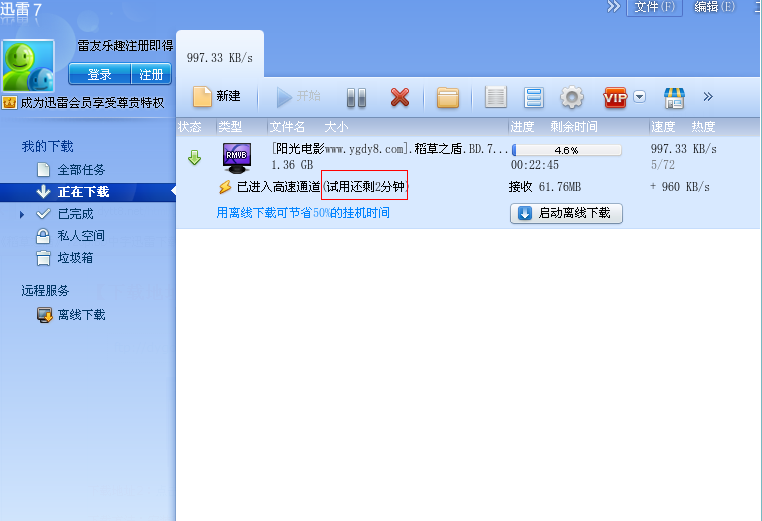Screen dimensions: 762x521
Task: Open 私人空间 in the sidebar
Action: [x=81, y=236]
